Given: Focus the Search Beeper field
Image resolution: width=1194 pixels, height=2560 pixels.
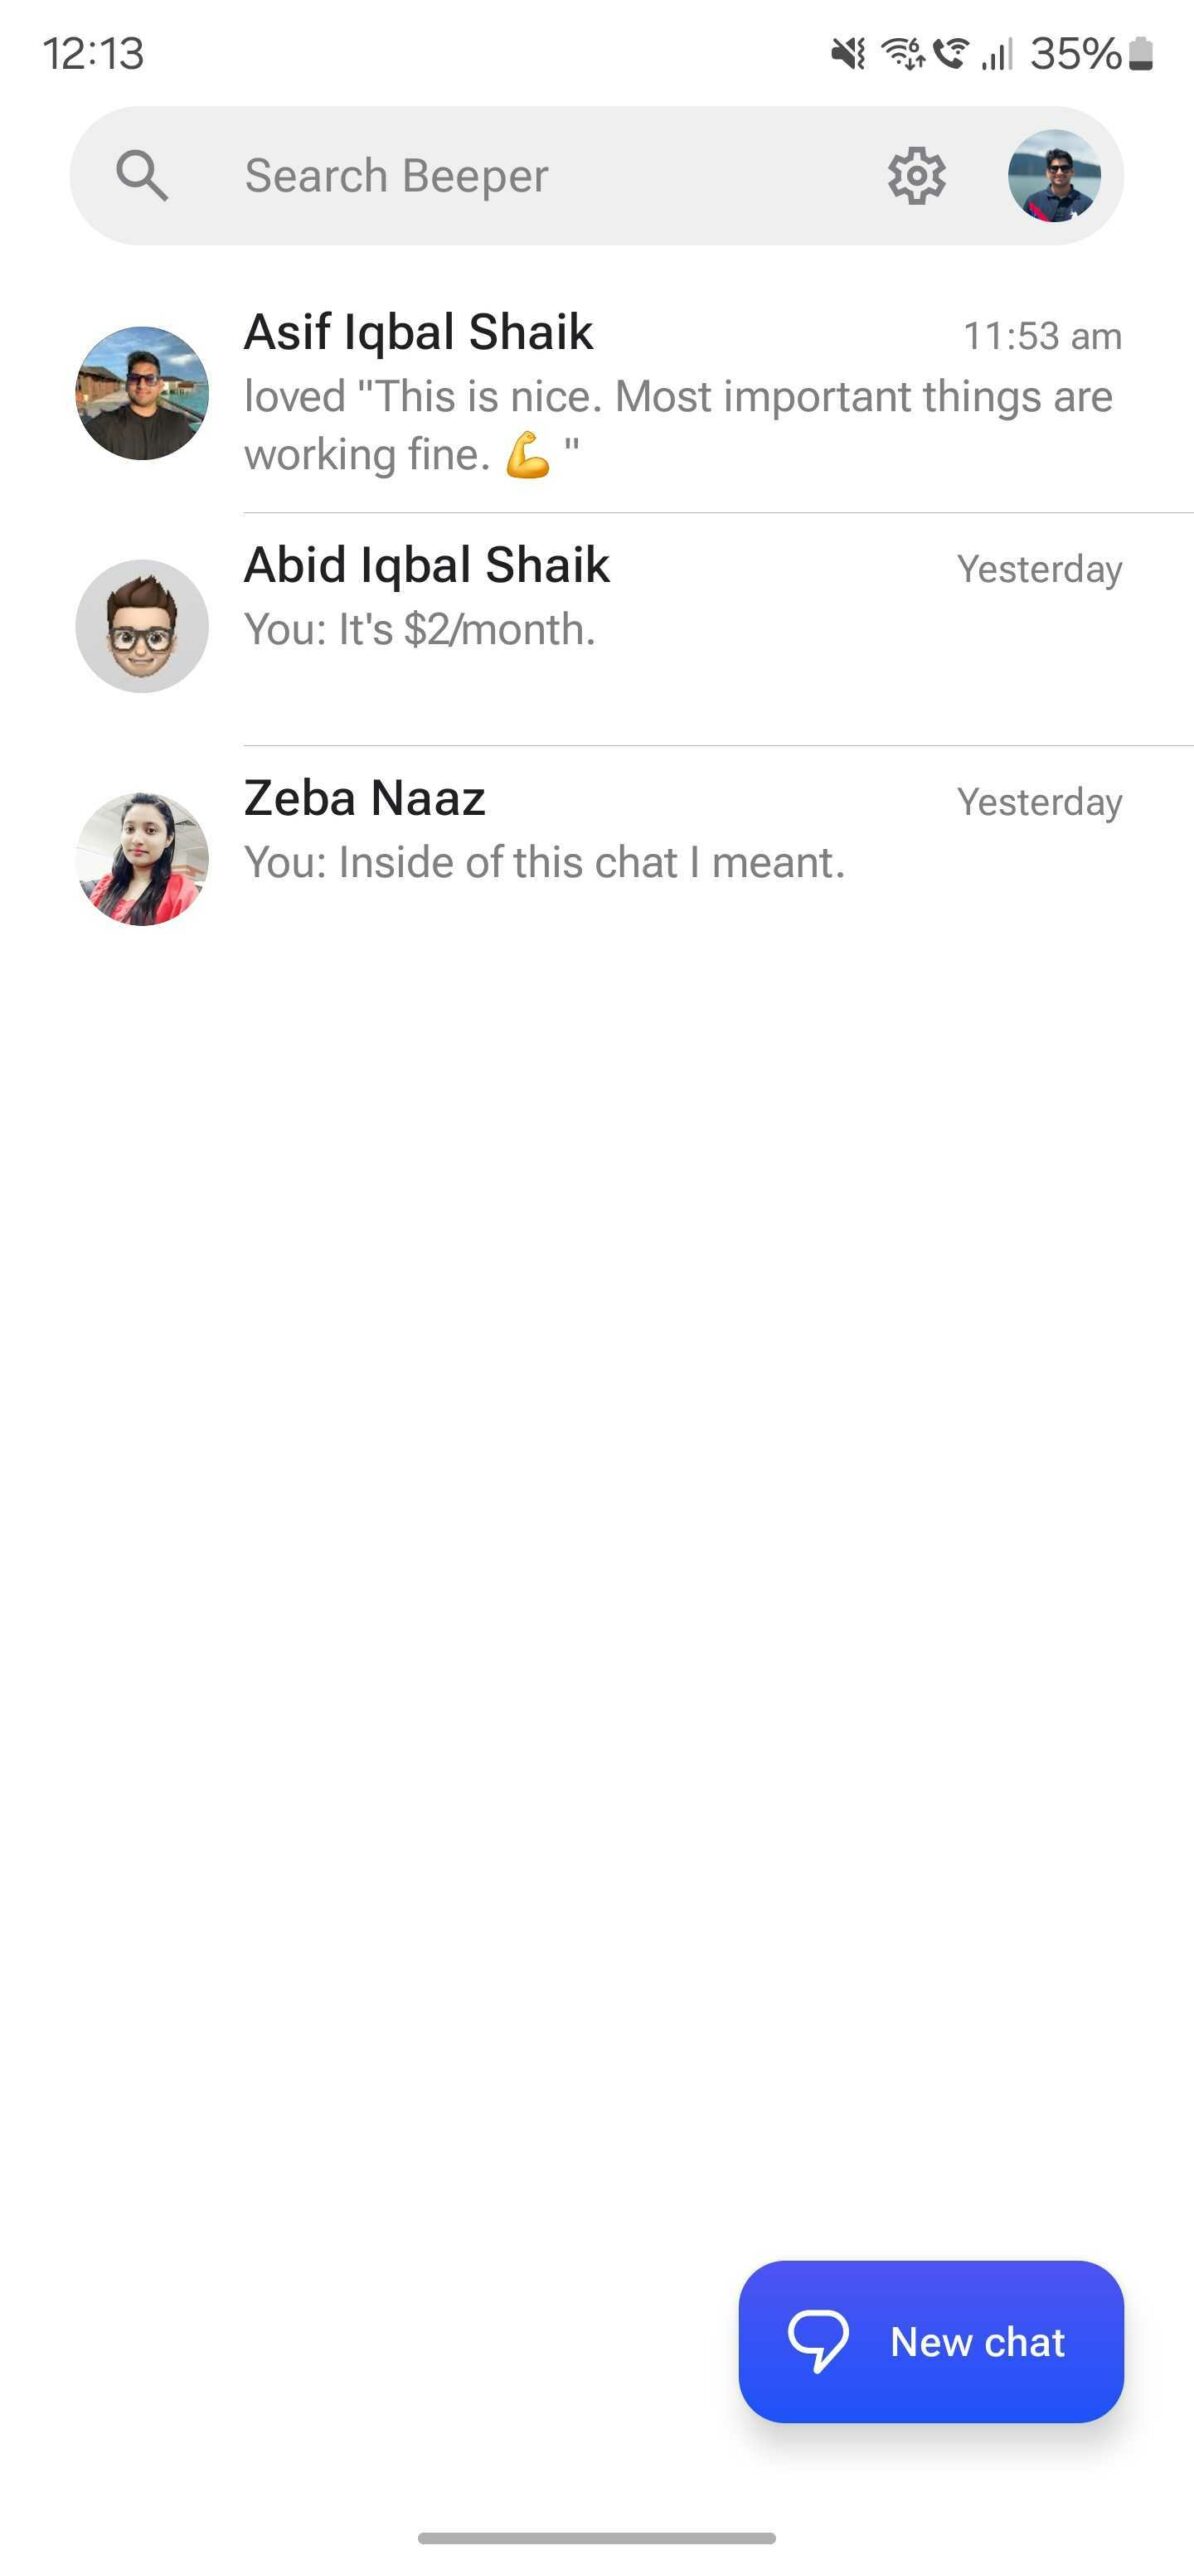Looking at the screenshot, I should pos(500,176).
